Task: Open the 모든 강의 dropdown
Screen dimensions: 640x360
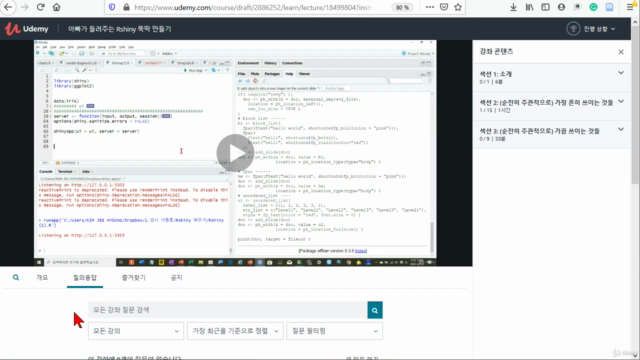Action: 136,331
